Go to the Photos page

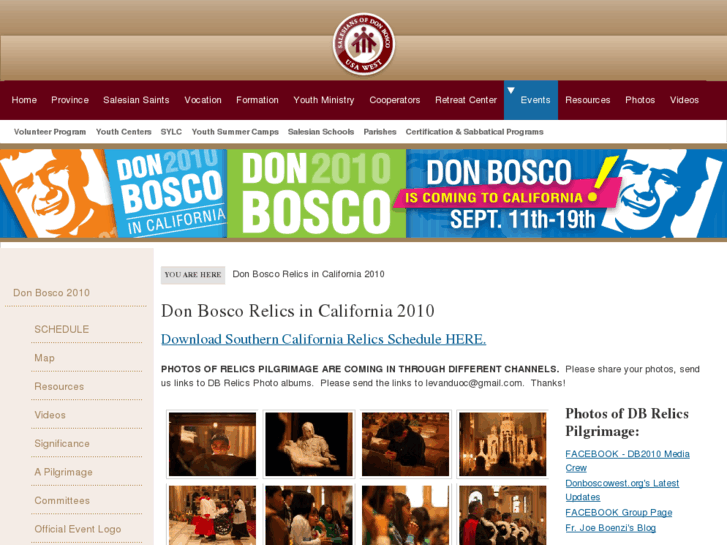(640, 100)
